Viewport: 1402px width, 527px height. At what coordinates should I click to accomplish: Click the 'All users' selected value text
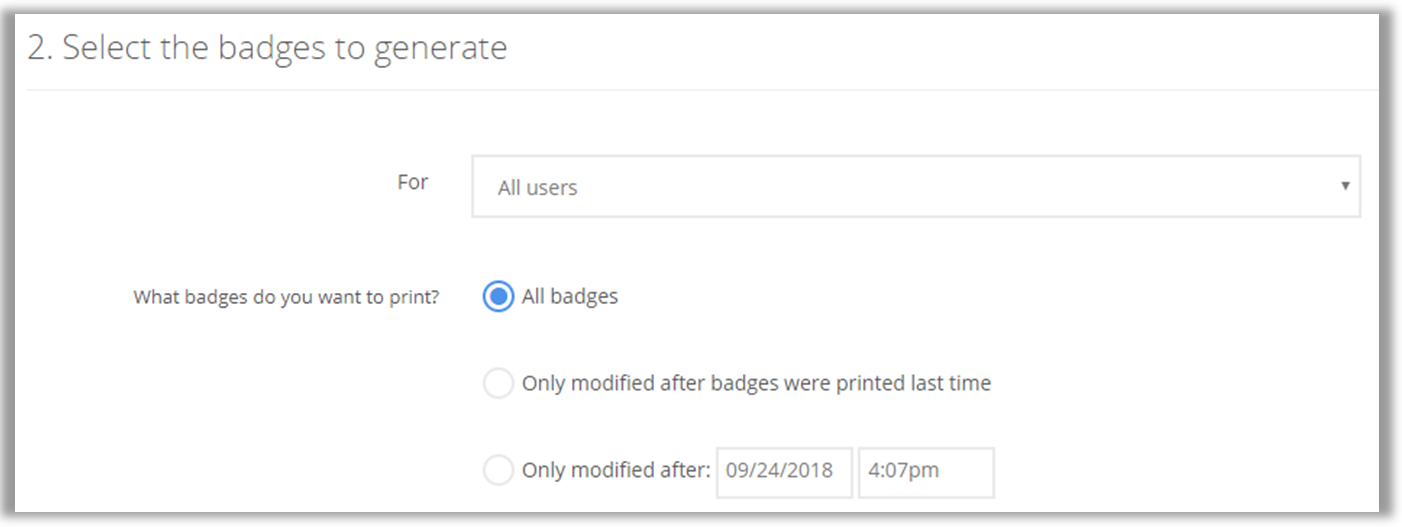point(538,188)
